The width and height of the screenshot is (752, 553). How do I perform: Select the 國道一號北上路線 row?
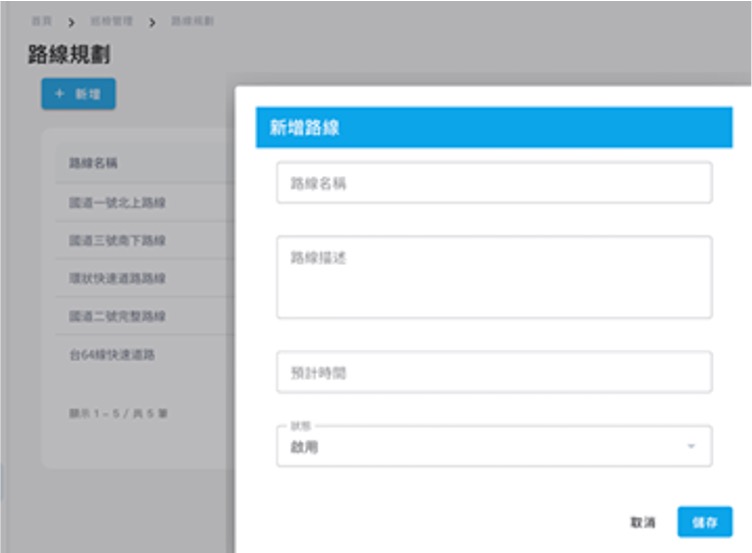[117, 203]
